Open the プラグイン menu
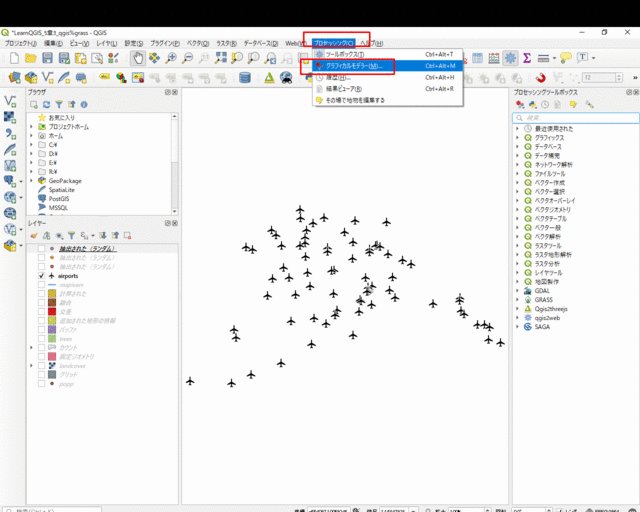The height and width of the screenshot is (512, 640). [x=165, y=43]
